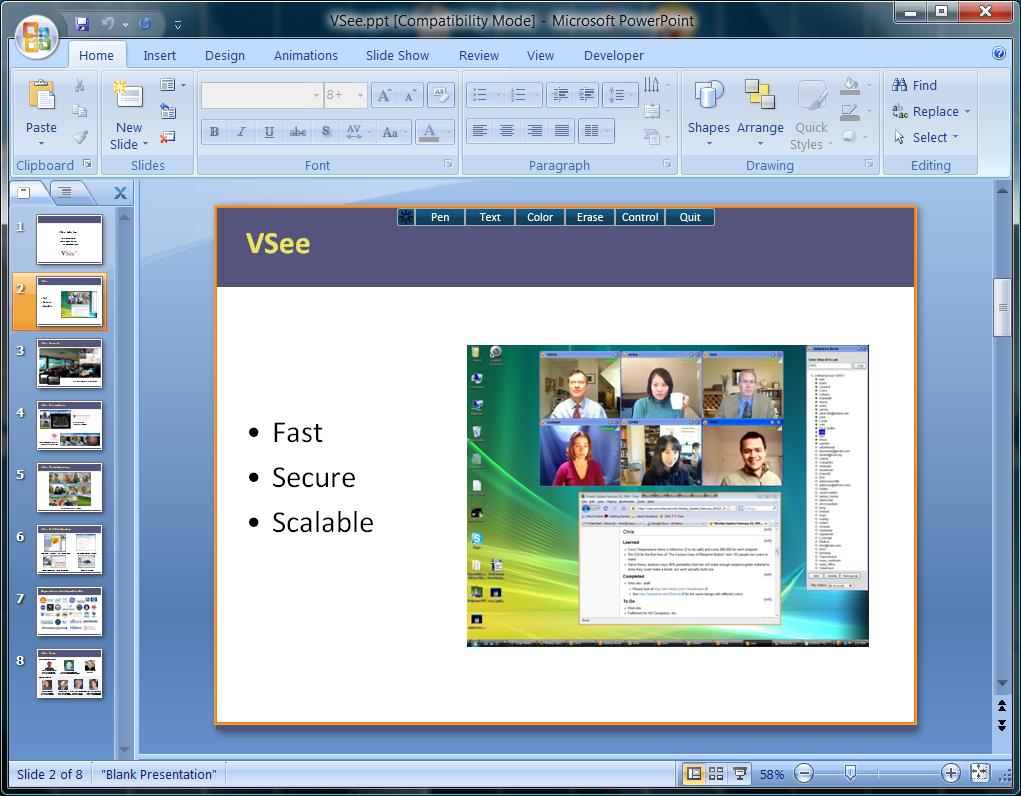1021x796 pixels.
Task: Switch to the Slide Show tab
Action: (397, 56)
